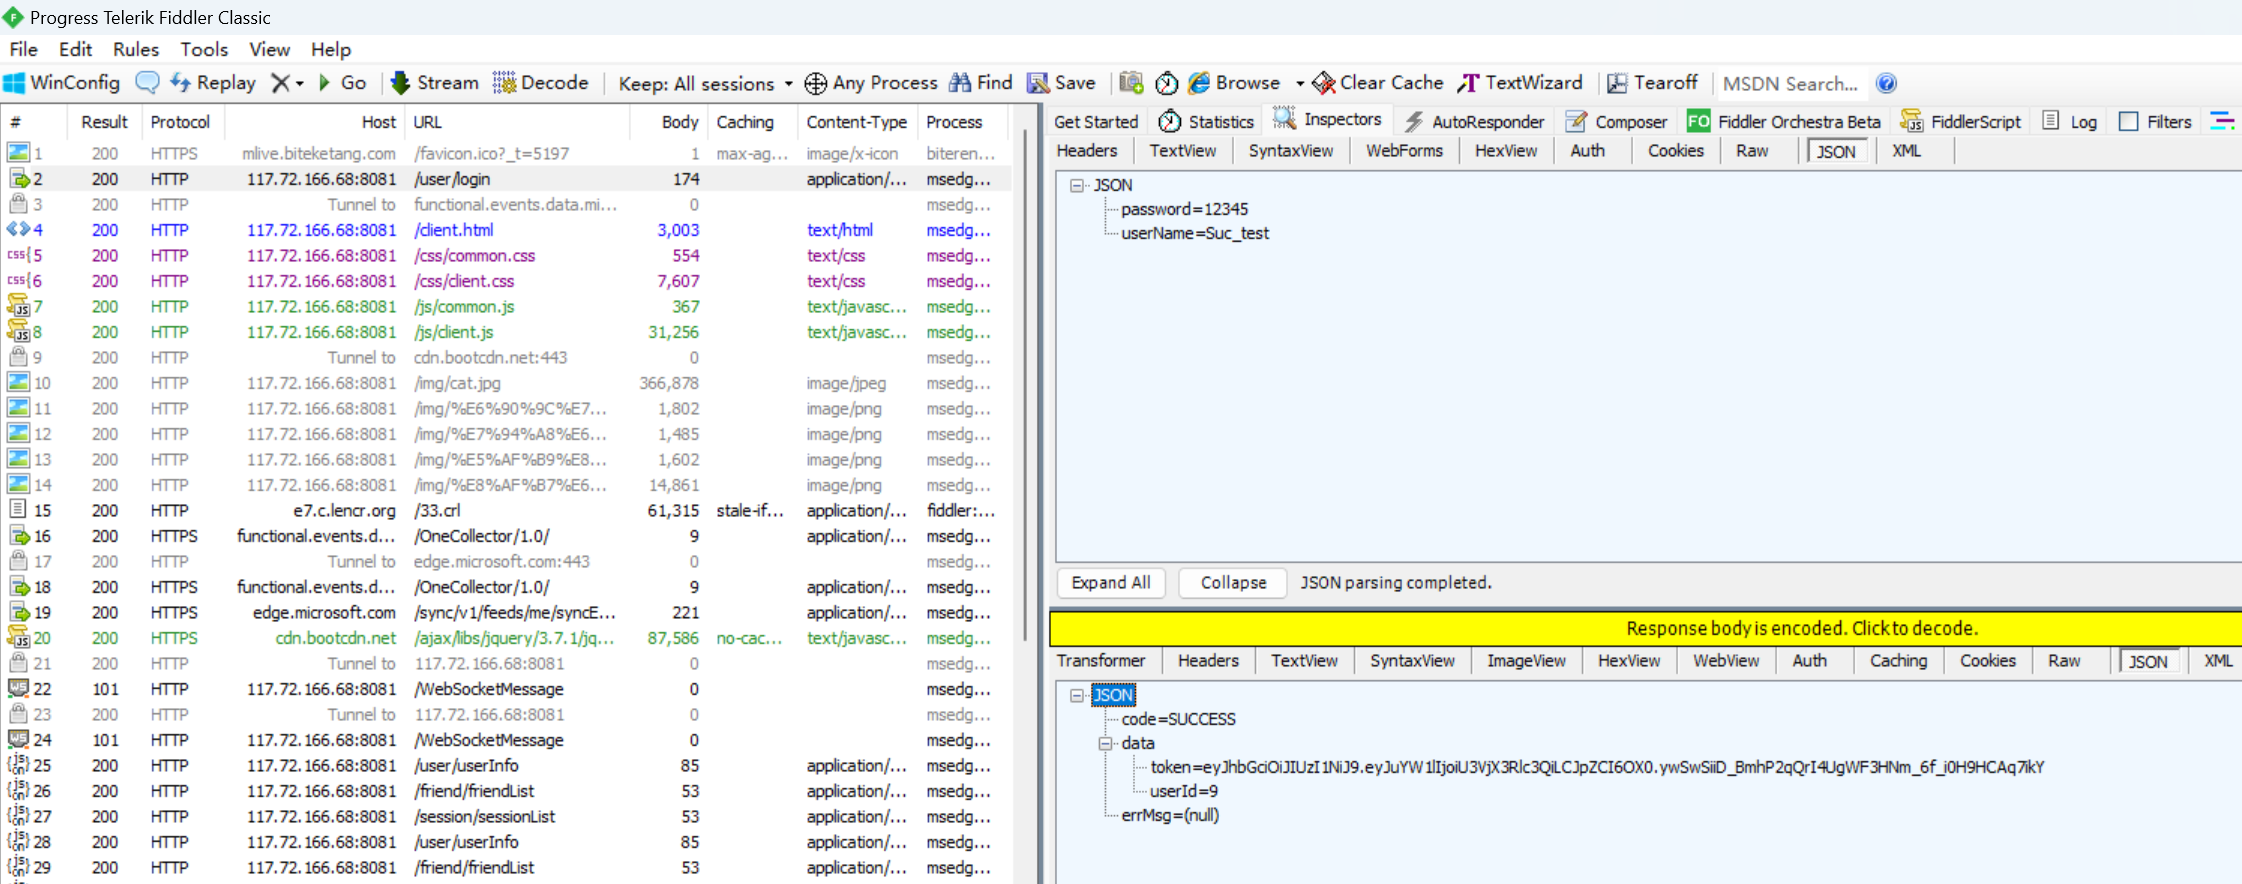Open the FiddlerScript tab
Screen dimensions: 2242x884
[x=1961, y=122]
